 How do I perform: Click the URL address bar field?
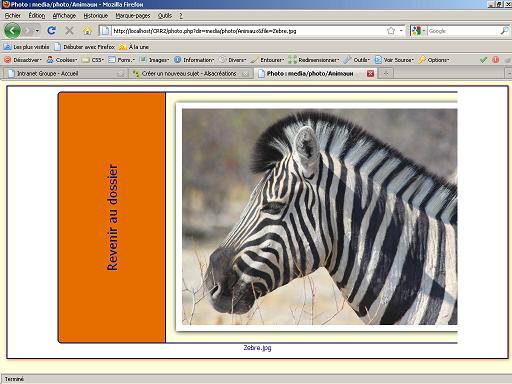pyautogui.click(x=248, y=31)
